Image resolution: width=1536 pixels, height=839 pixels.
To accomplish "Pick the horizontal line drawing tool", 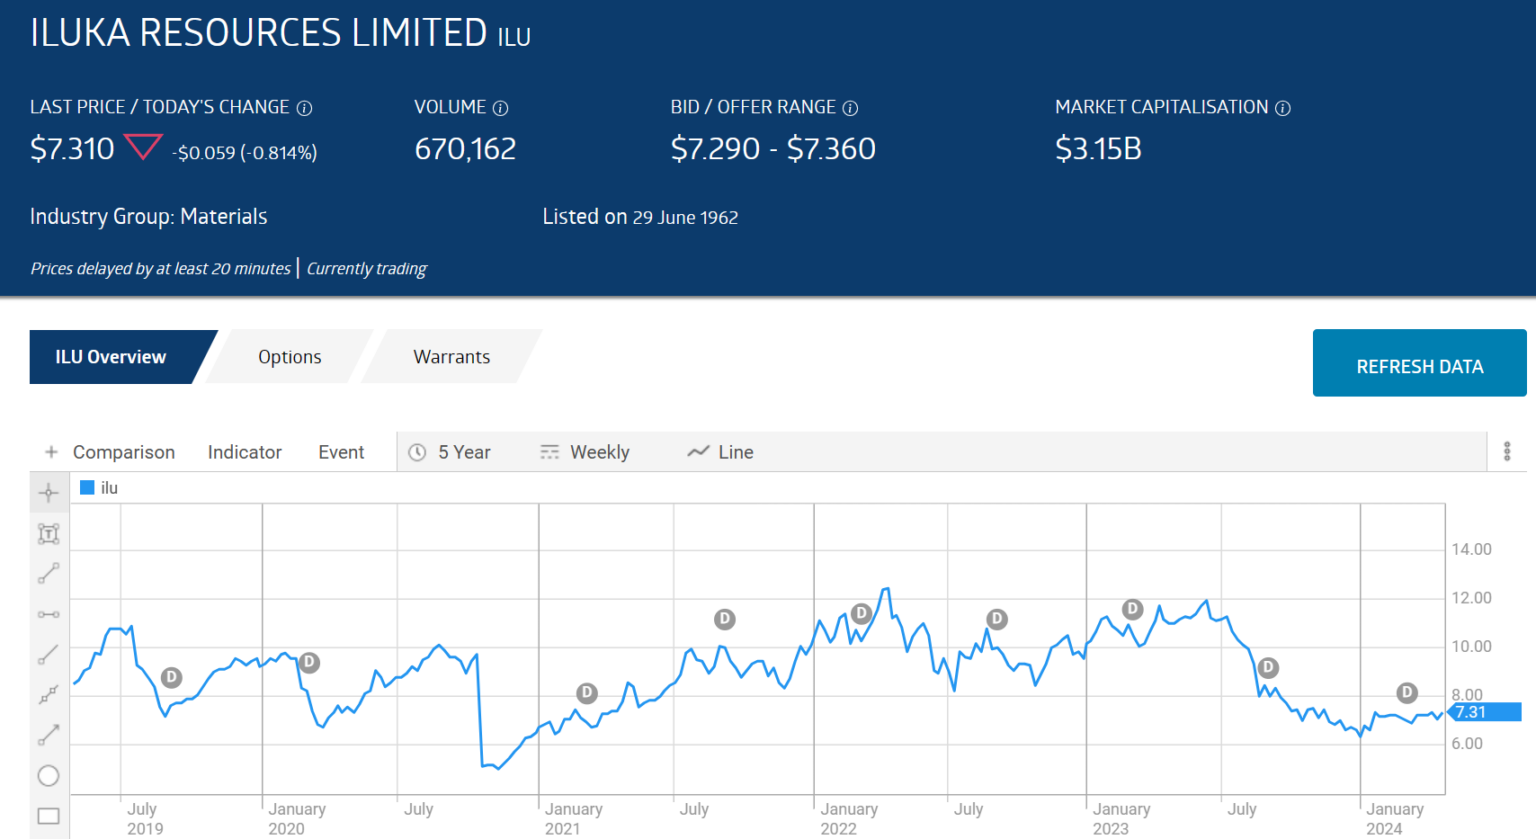I will [48, 614].
